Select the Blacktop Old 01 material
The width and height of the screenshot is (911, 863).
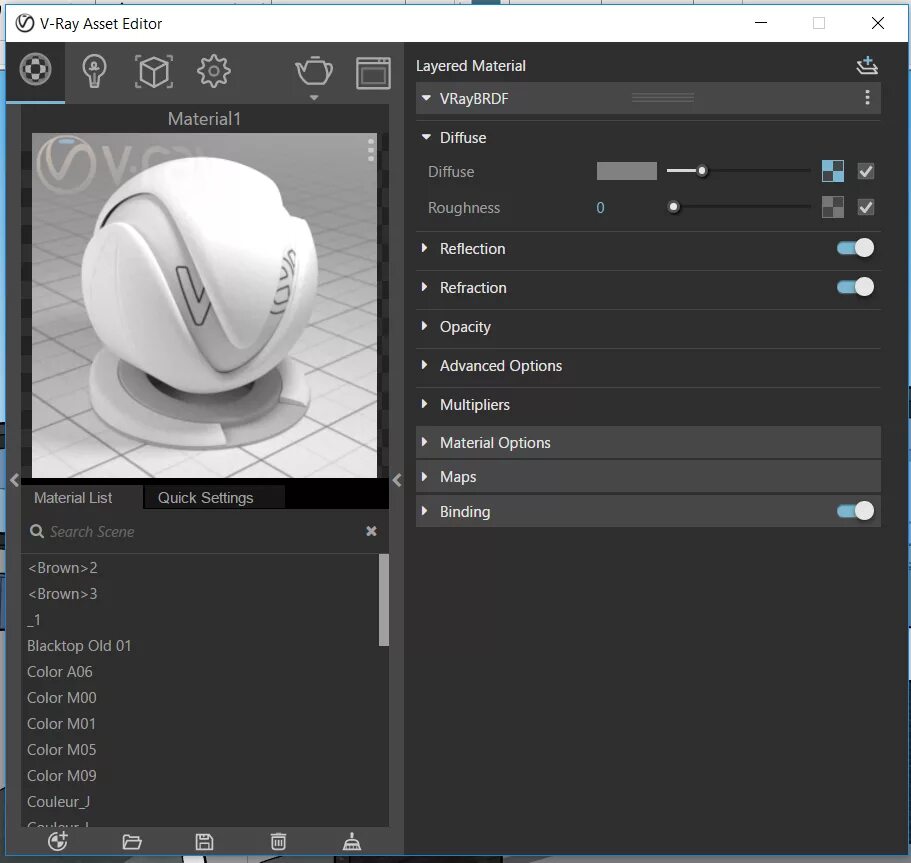click(x=79, y=645)
